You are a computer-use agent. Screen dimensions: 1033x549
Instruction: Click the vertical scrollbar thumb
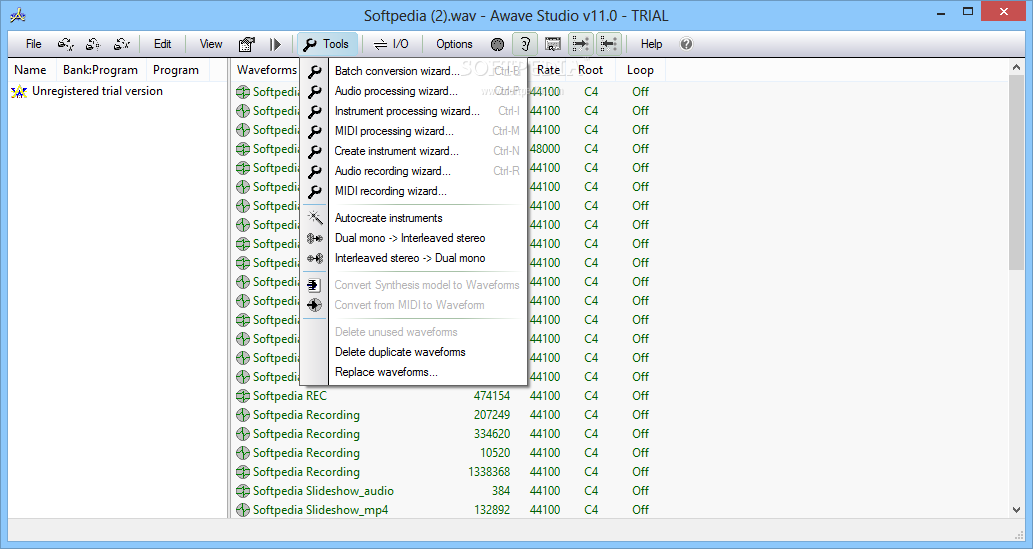1017,172
